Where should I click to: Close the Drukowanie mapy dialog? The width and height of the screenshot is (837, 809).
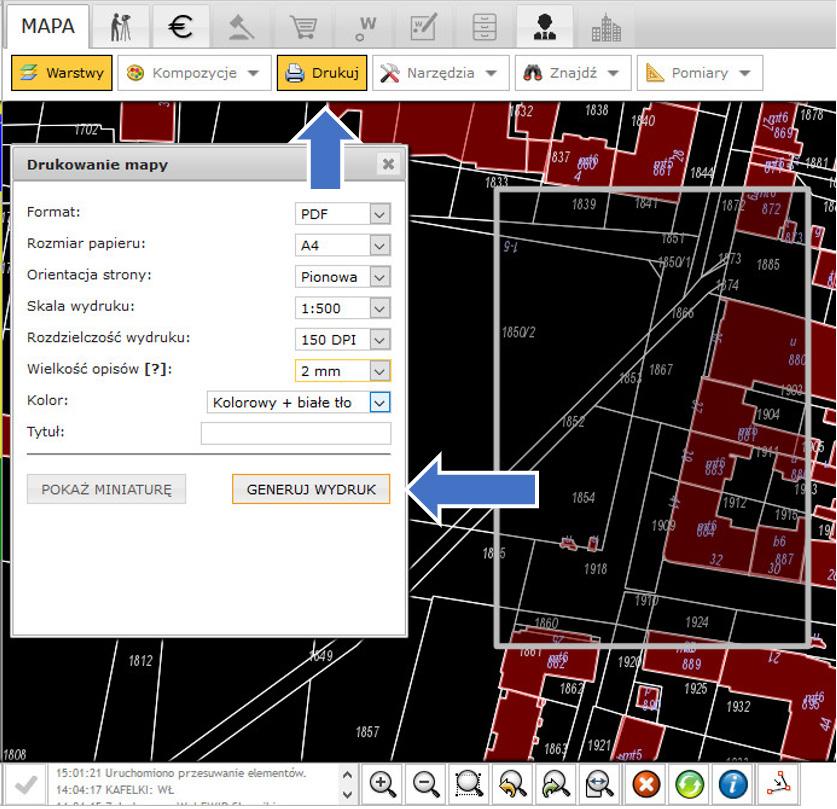point(388,164)
